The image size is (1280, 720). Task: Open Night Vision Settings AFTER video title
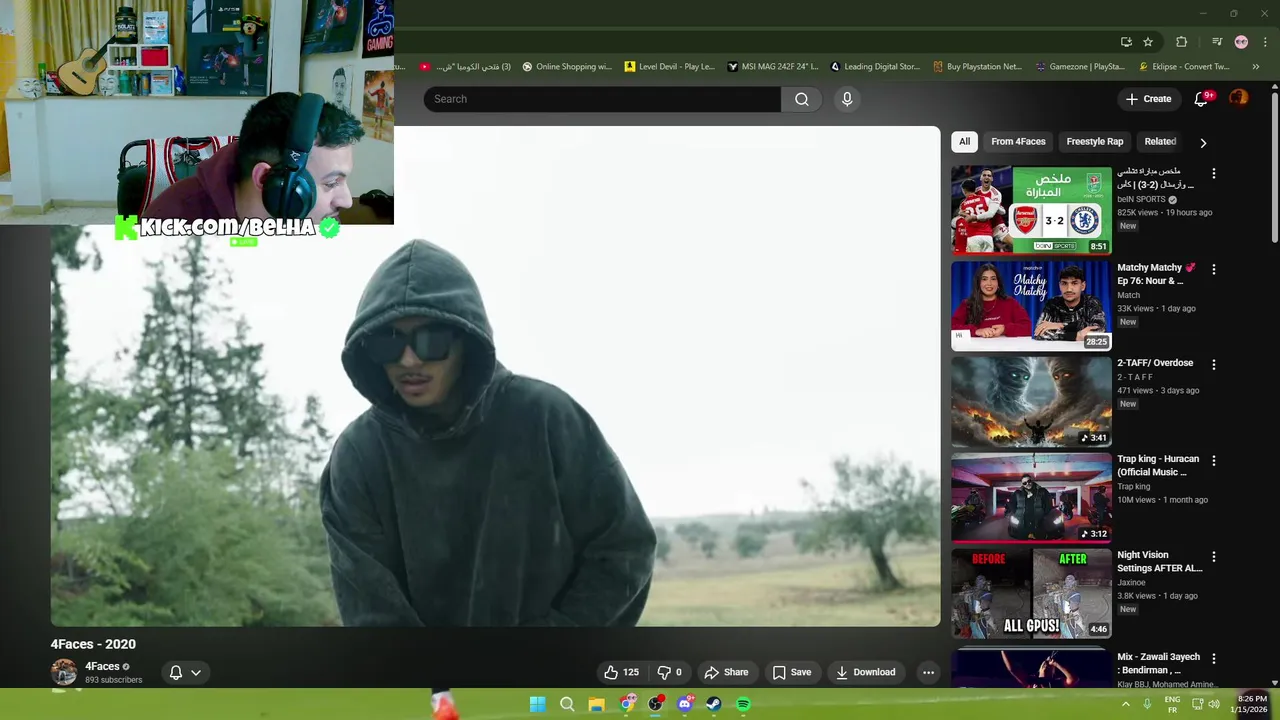[x=1160, y=561]
